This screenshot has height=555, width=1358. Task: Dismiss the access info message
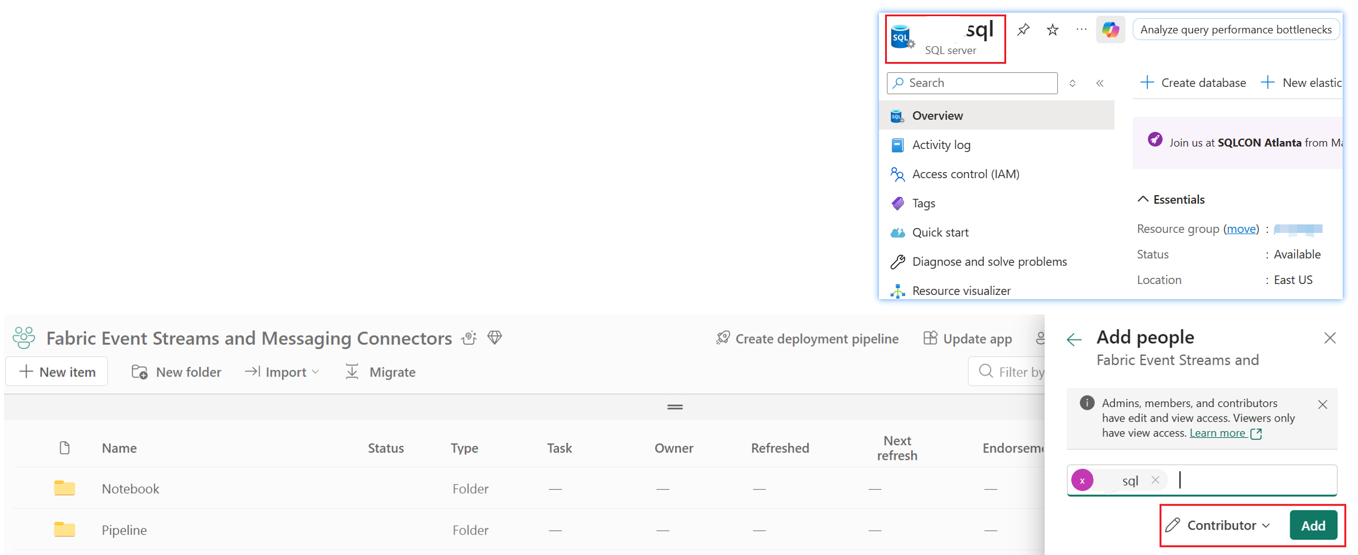point(1322,405)
